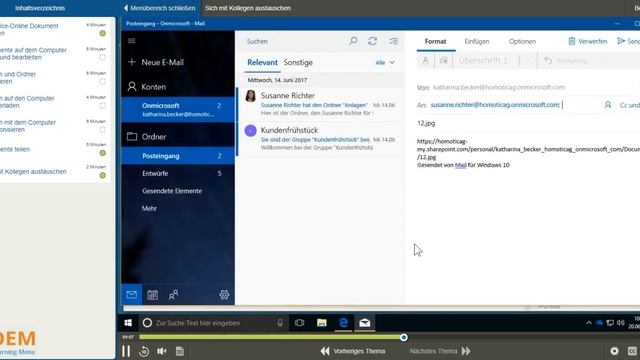Open the Überschrift 1 style dropdown

coord(495,61)
